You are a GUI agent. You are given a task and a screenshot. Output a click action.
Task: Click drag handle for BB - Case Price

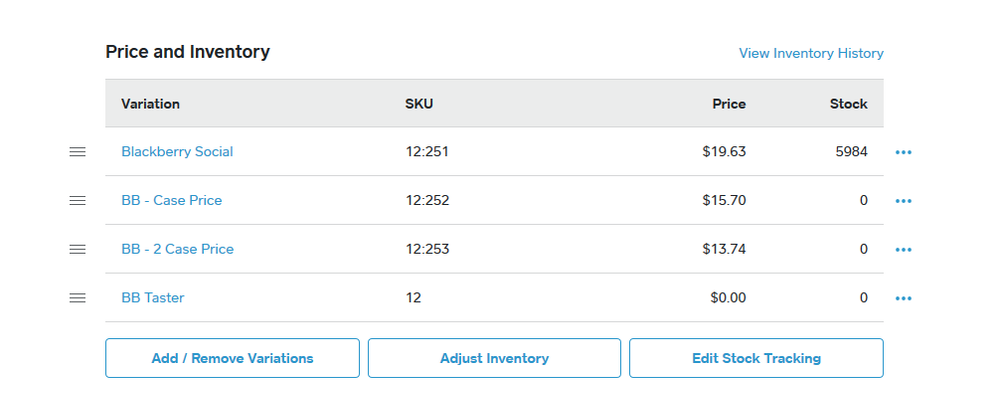click(77, 200)
